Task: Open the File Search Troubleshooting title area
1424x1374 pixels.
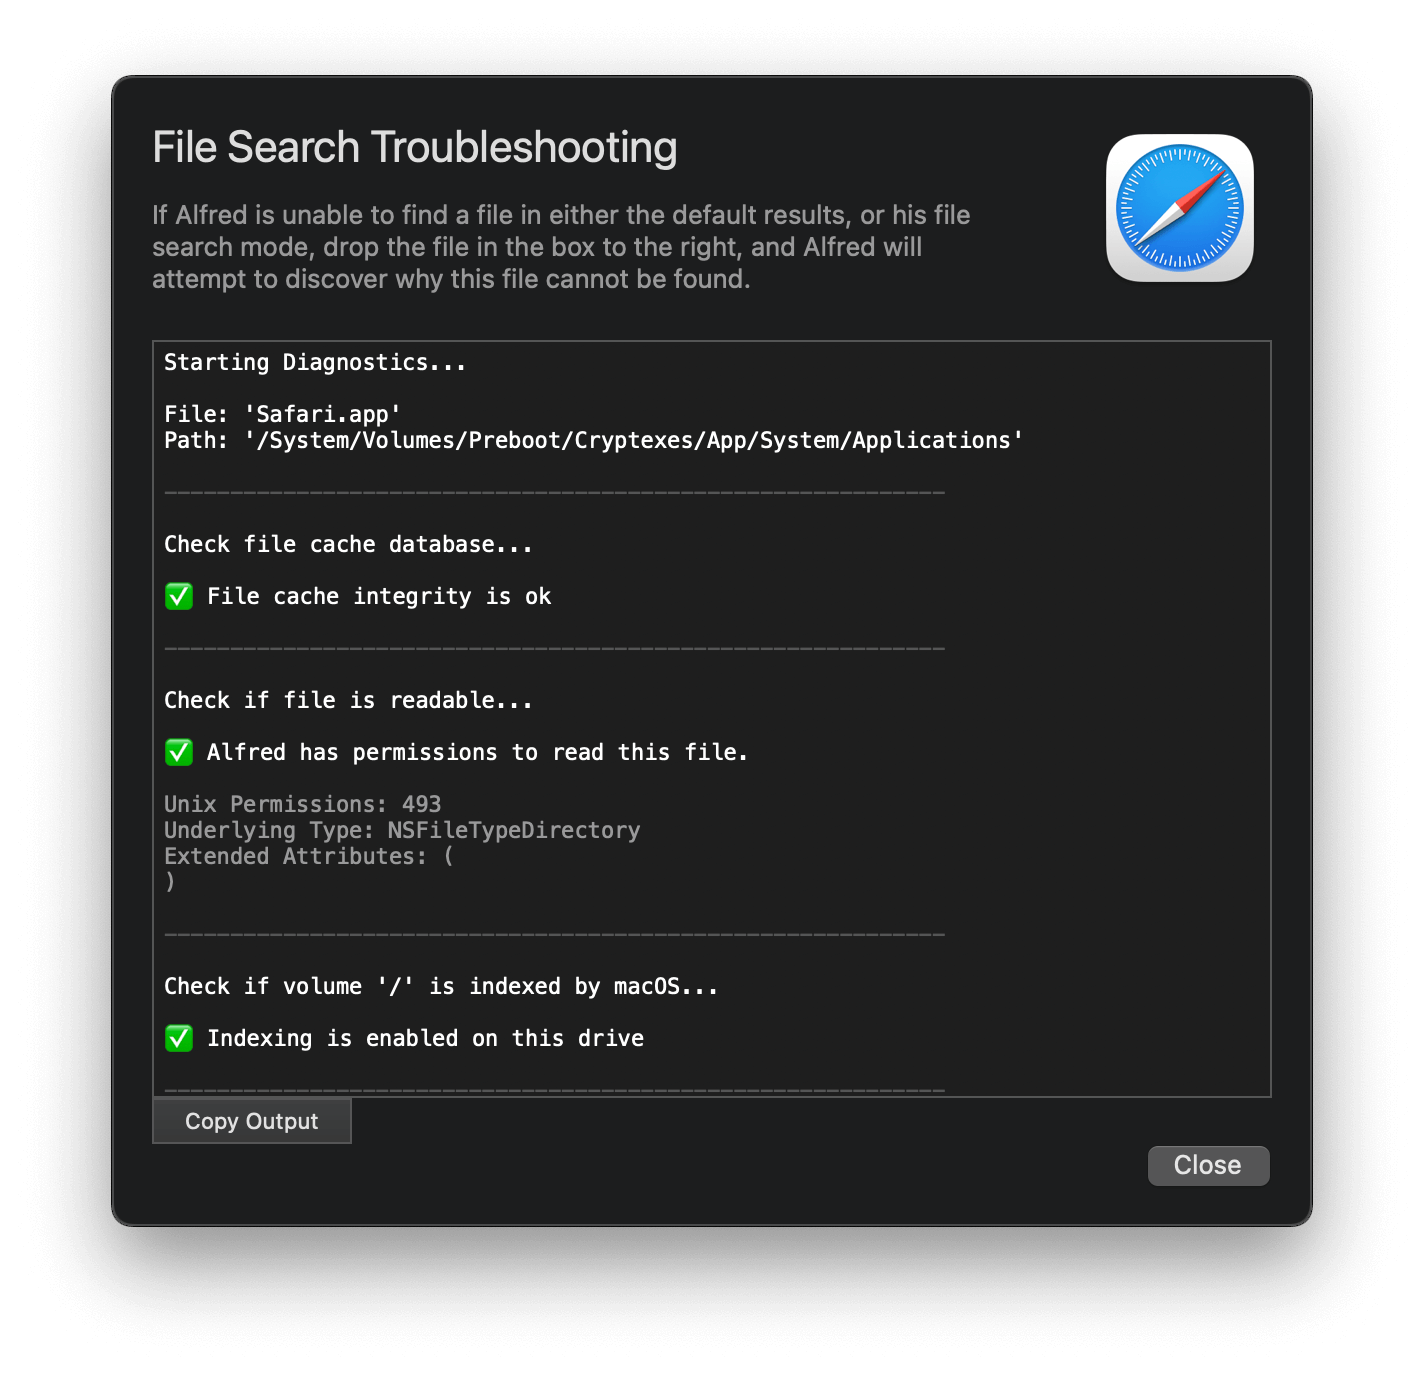Action: pyautogui.click(x=414, y=146)
